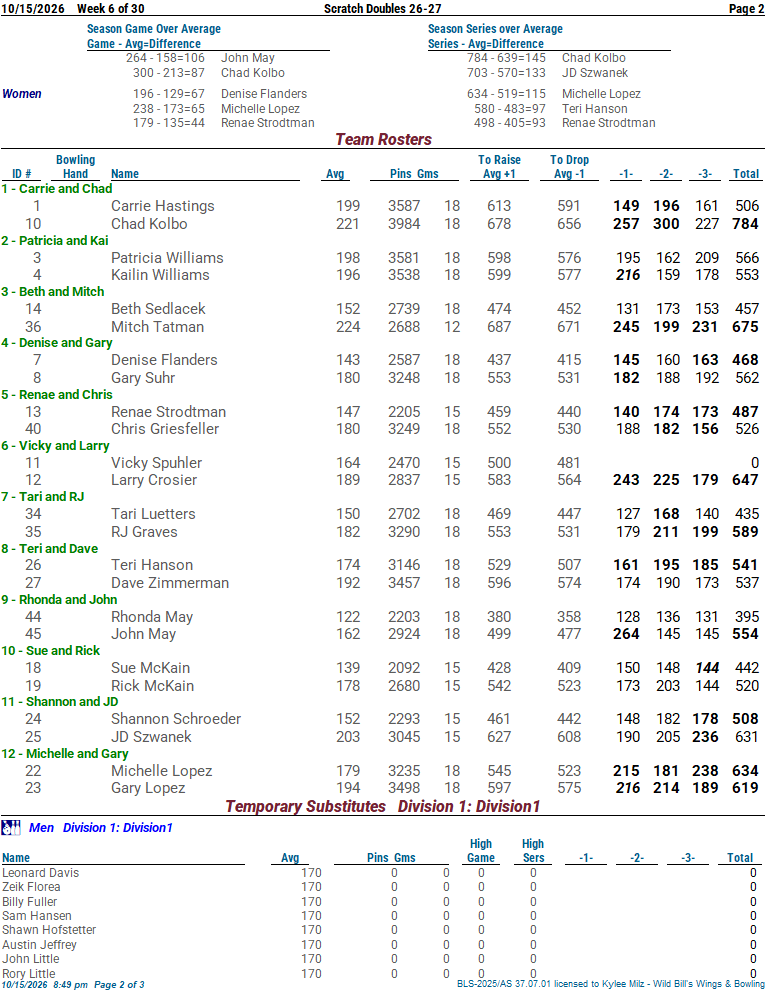Click roster name Rick McKain
Screen dimensions: 768x991
(152, 686)
